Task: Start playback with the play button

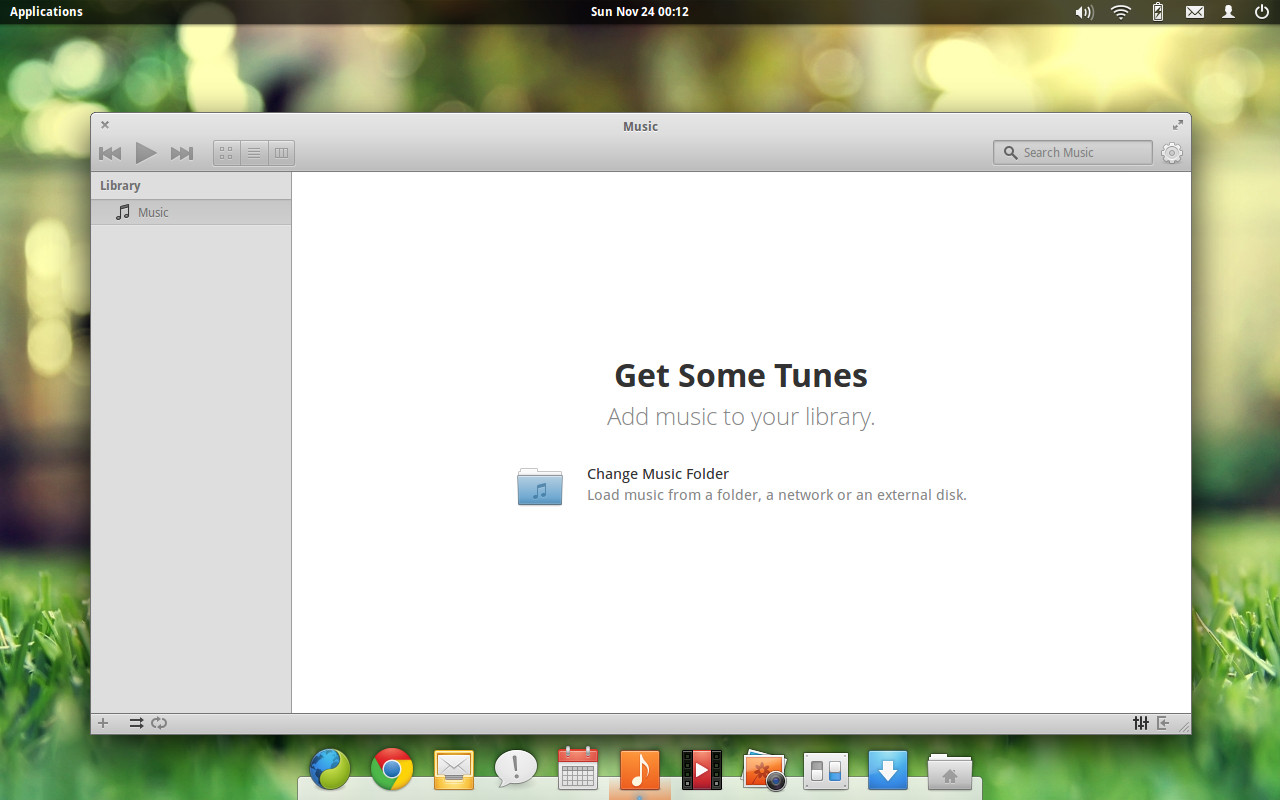Action: [146, 153]
